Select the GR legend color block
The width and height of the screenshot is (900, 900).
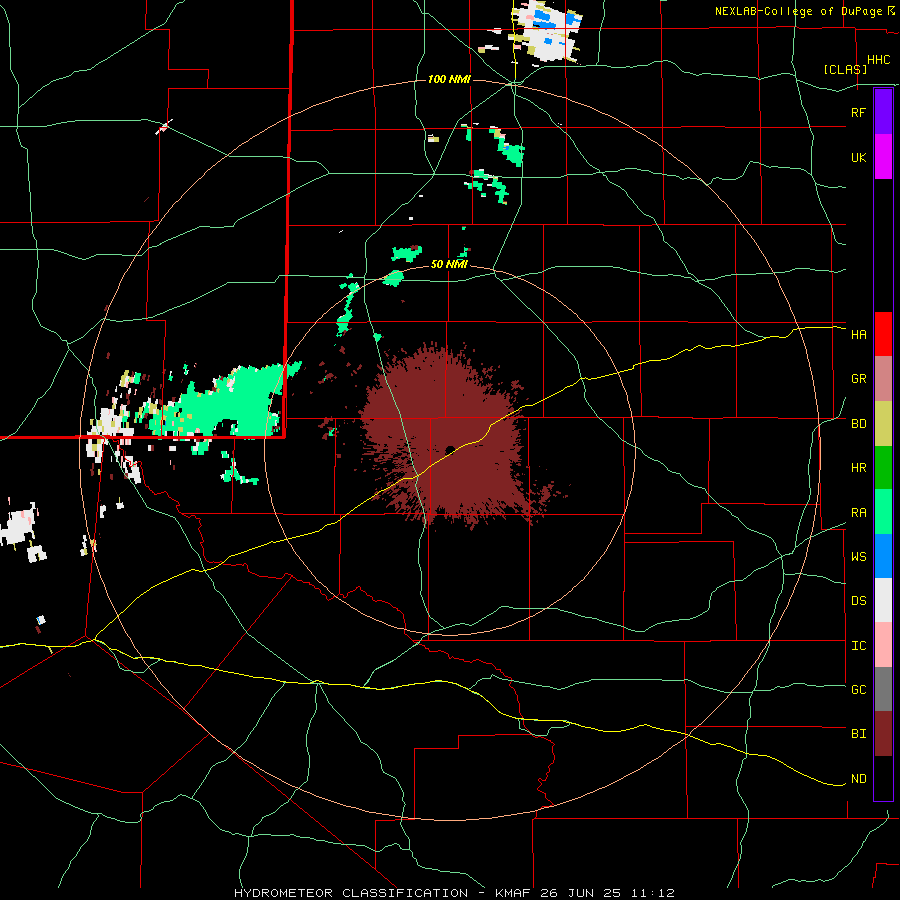tap(883, 379)
